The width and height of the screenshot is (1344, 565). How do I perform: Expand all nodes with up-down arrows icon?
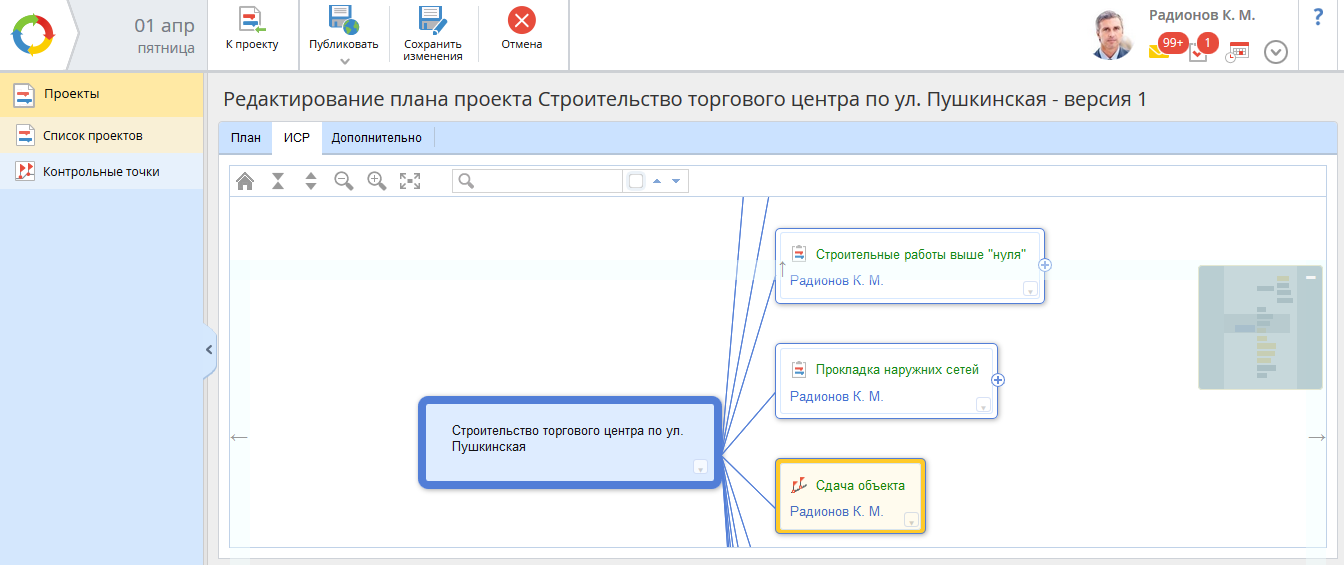click(x=311, y=181)
